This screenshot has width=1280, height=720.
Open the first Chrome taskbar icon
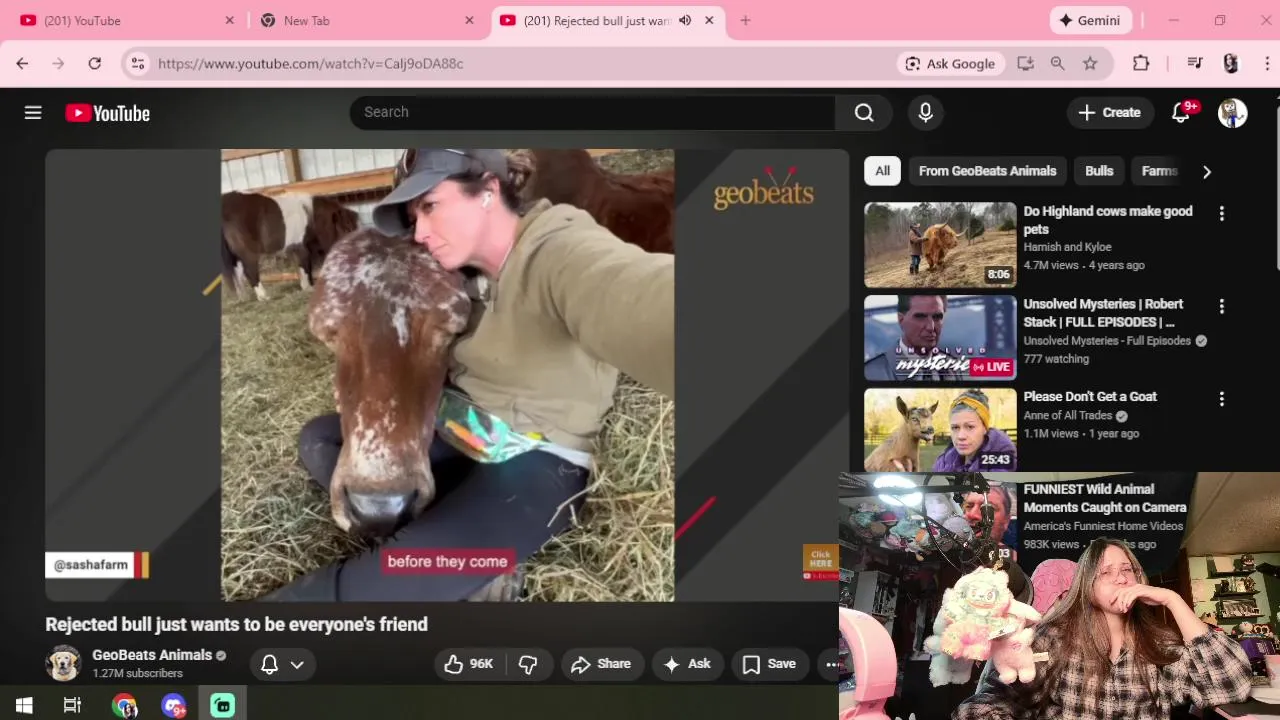(x=124, y=706)
